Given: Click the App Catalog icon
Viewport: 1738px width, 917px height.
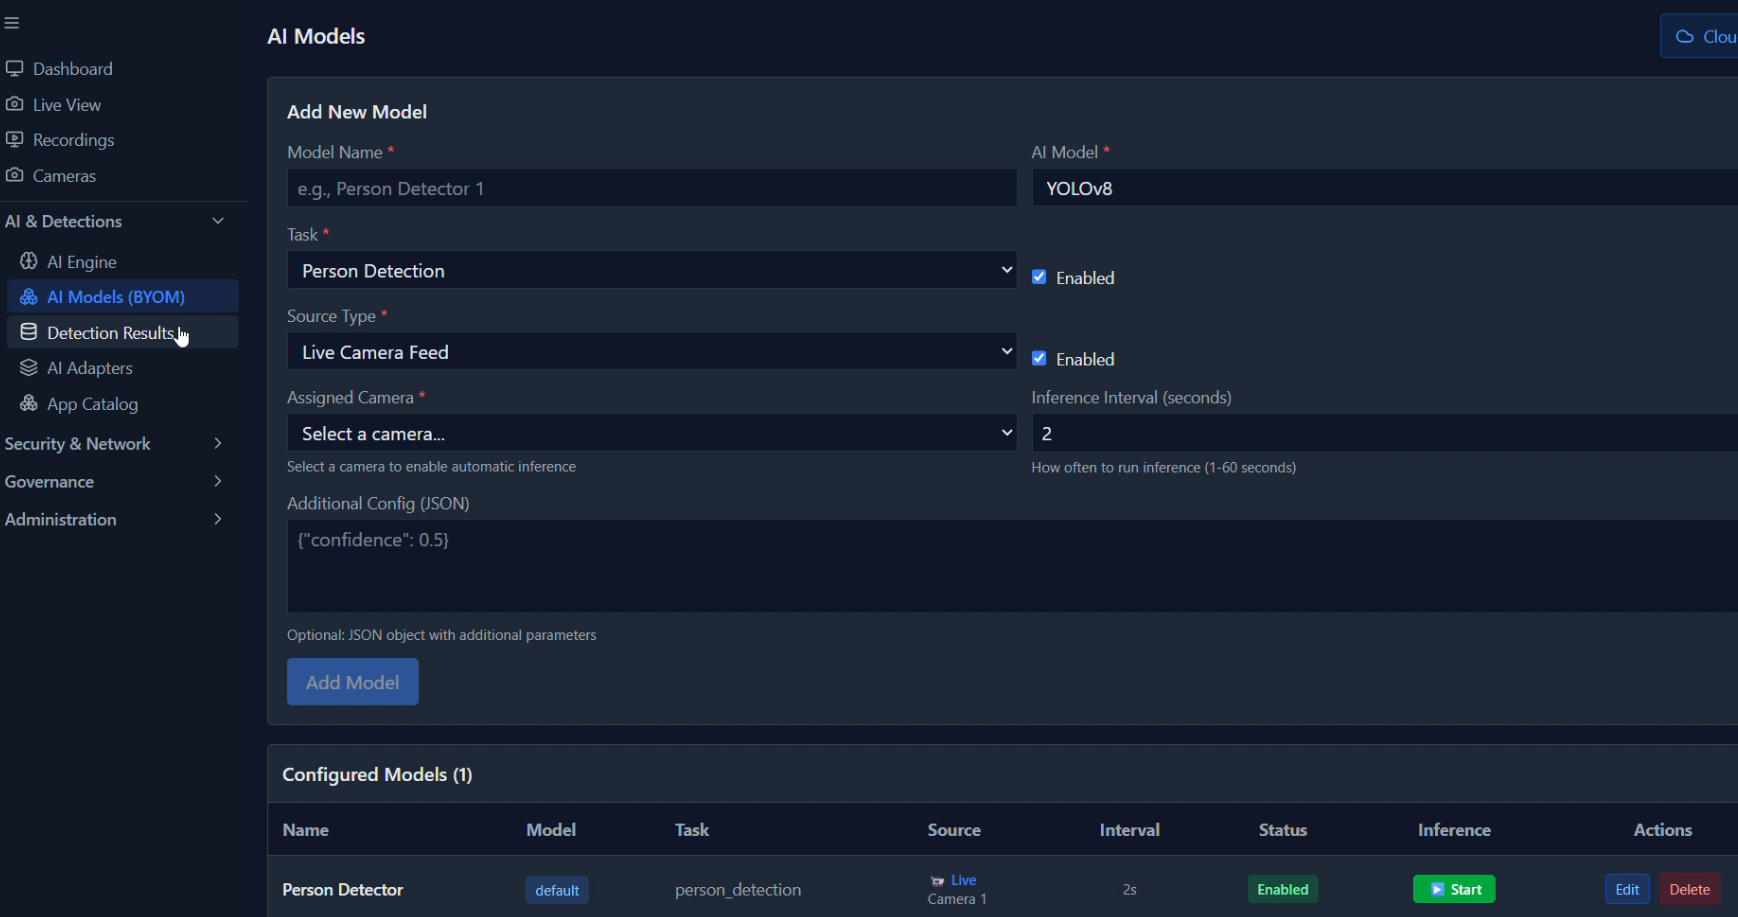Looking at the screenshot, I should point(29,403).
